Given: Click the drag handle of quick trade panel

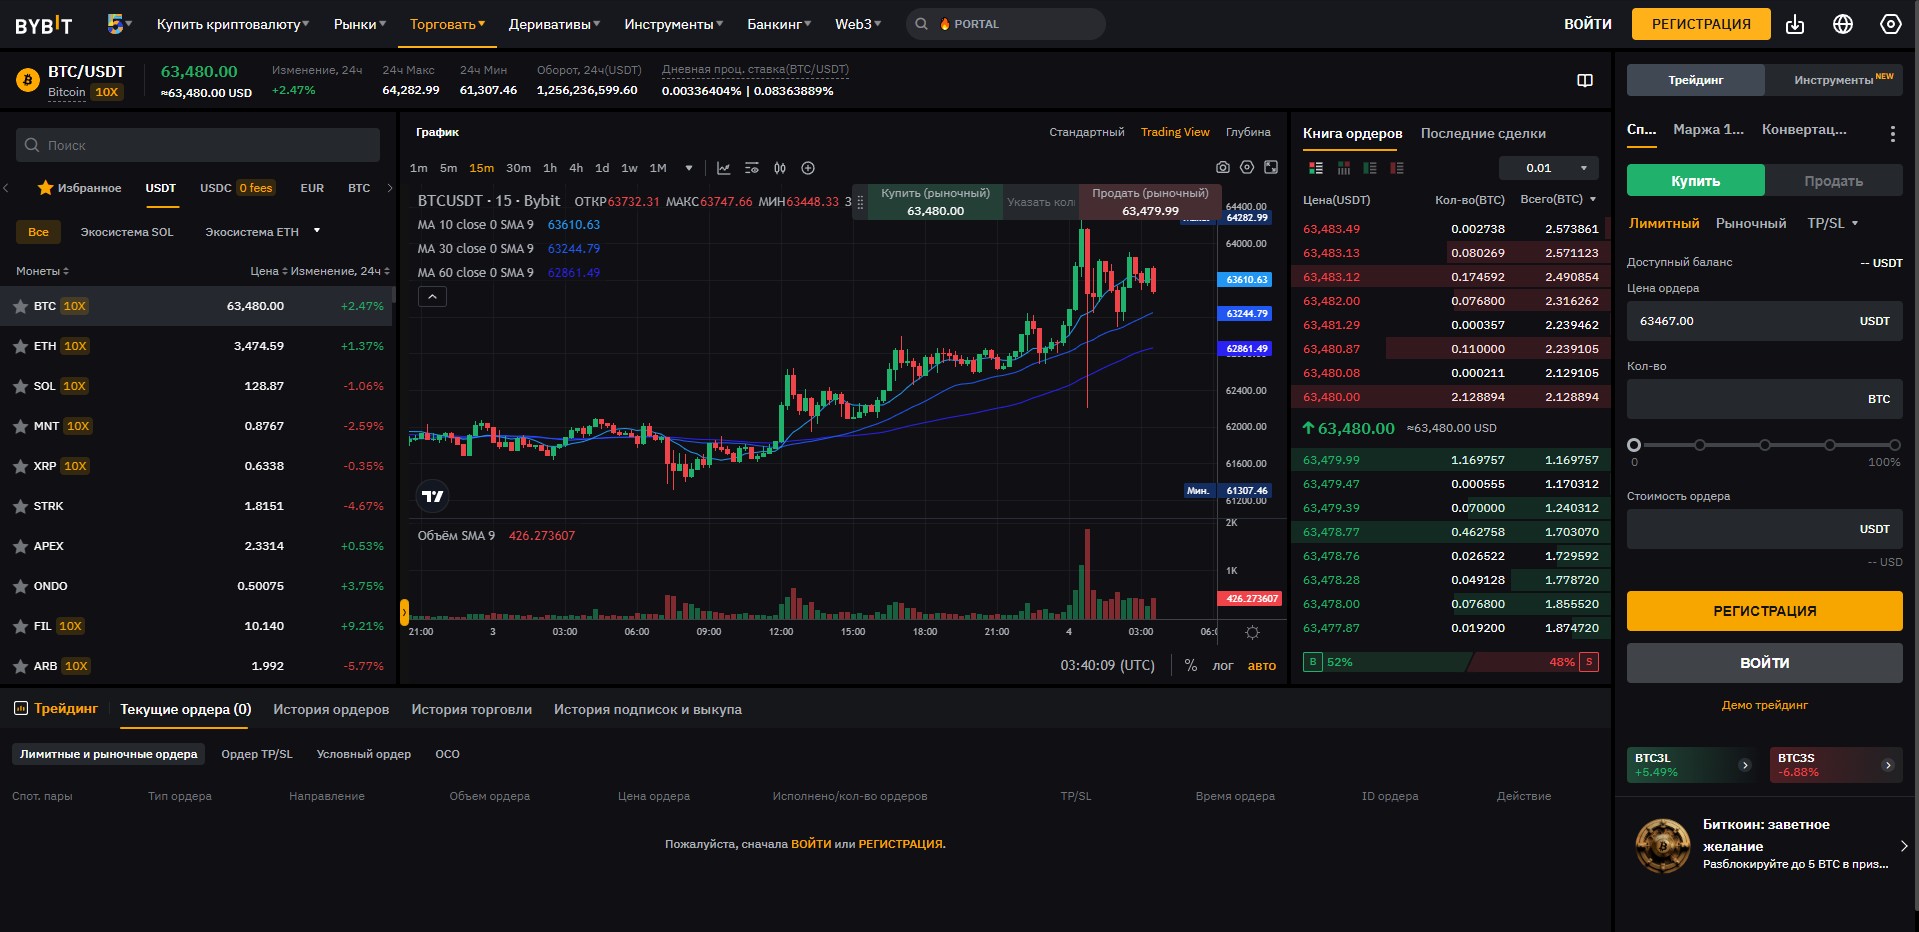Looking at the screenshot, I should 860,202.
